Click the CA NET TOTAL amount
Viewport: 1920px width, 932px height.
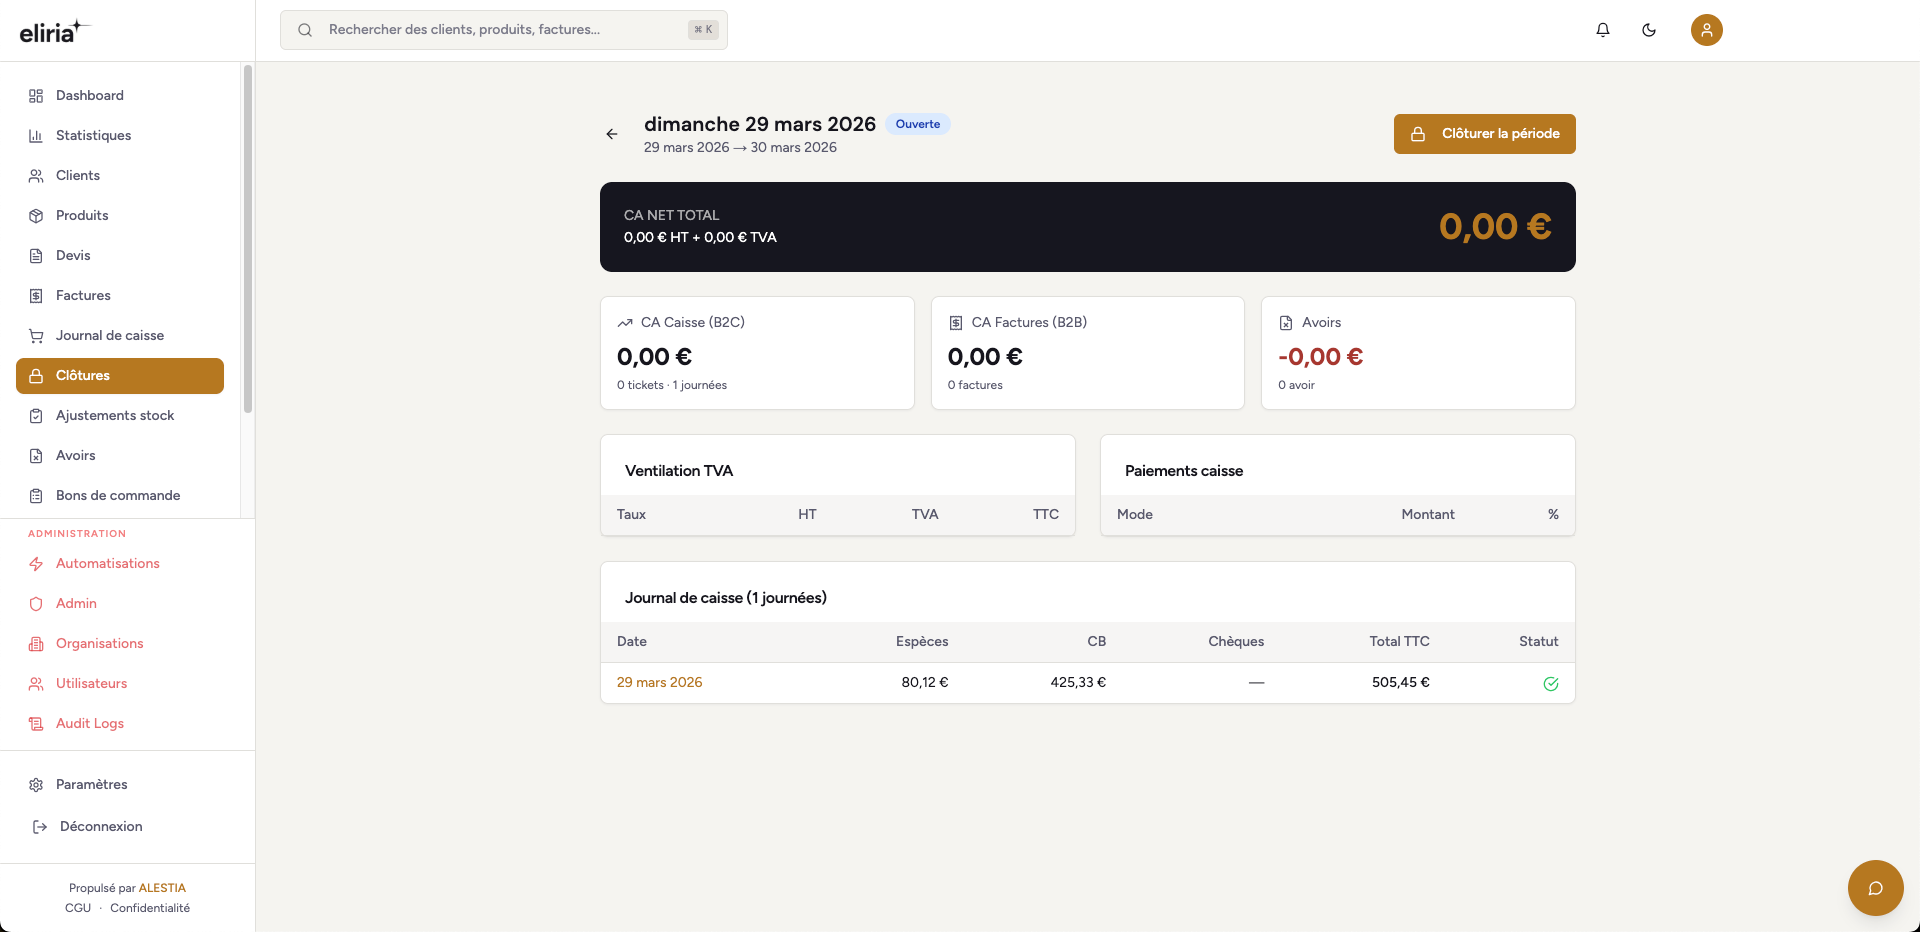[x=1495, y=227]
